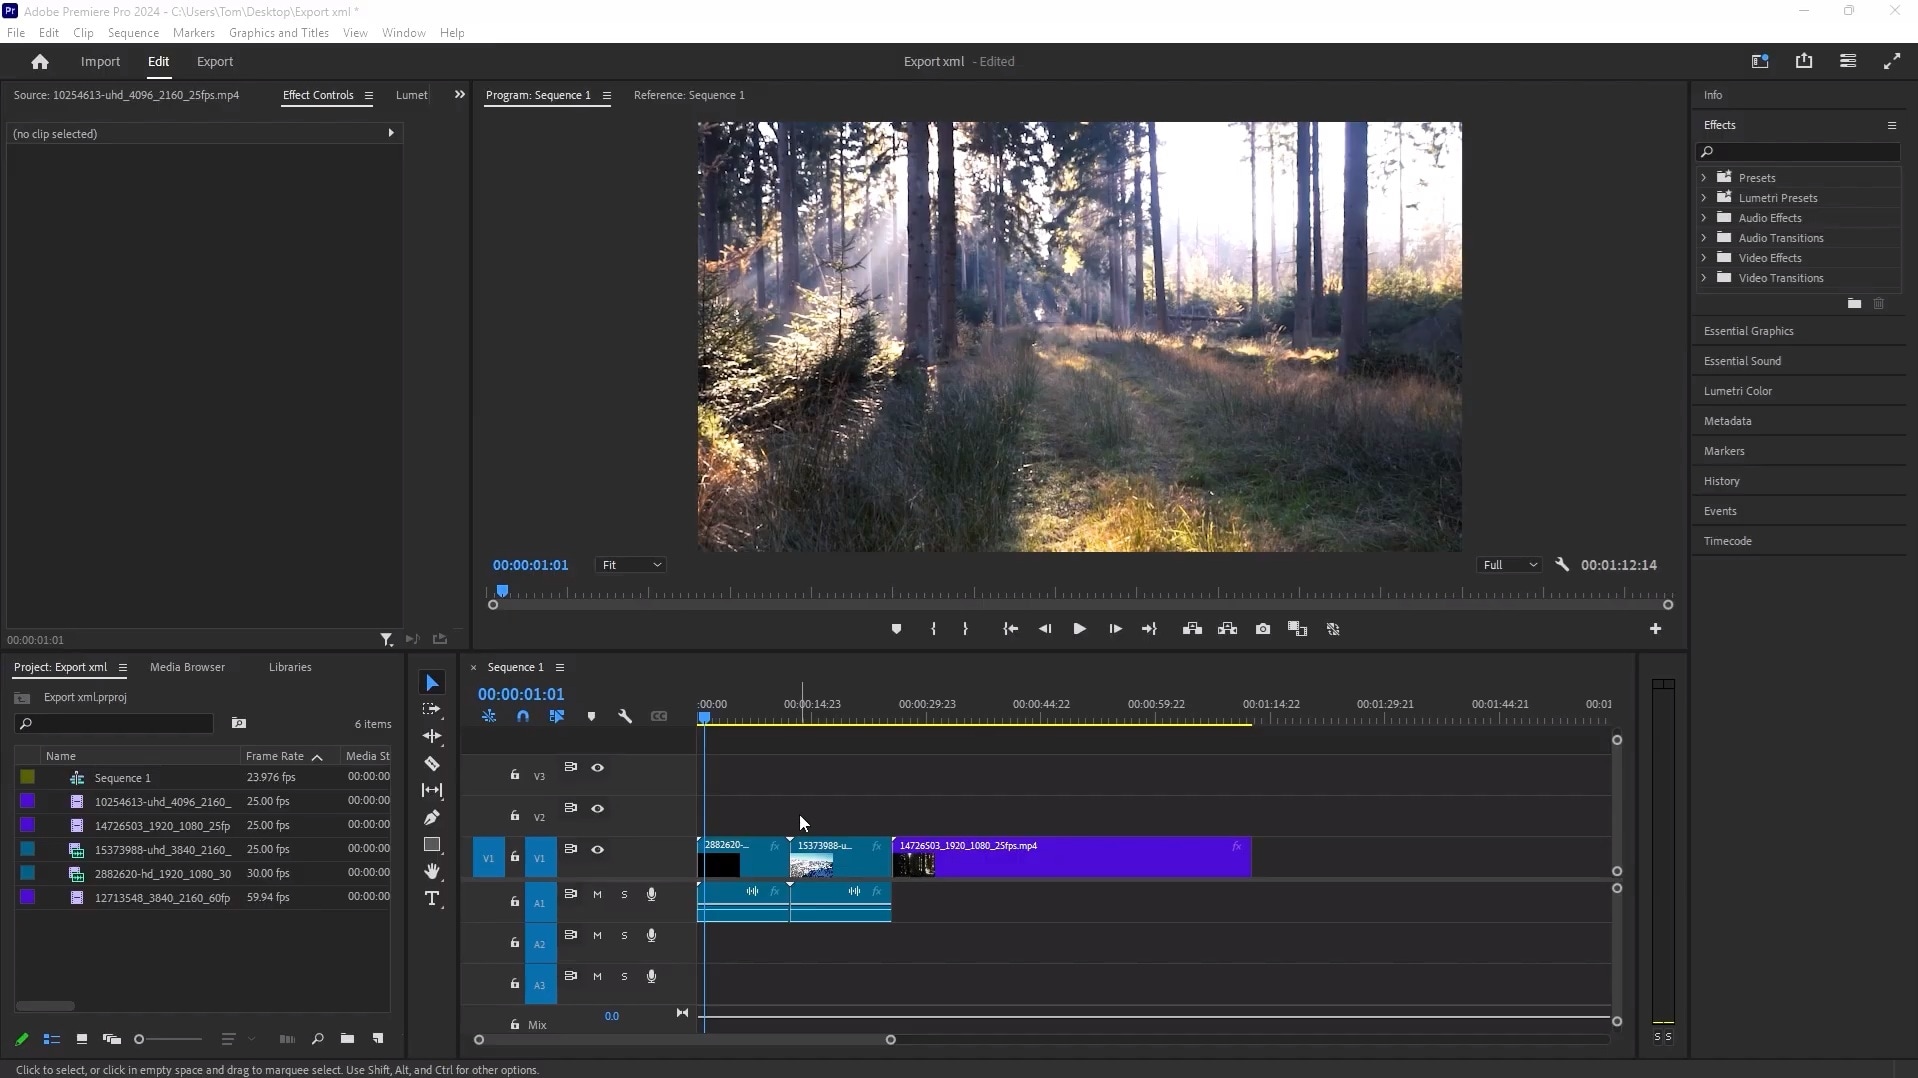Select the Slip tool
The height and width of the screenshot is (1078, 1918).
click(x=432, y=790)
